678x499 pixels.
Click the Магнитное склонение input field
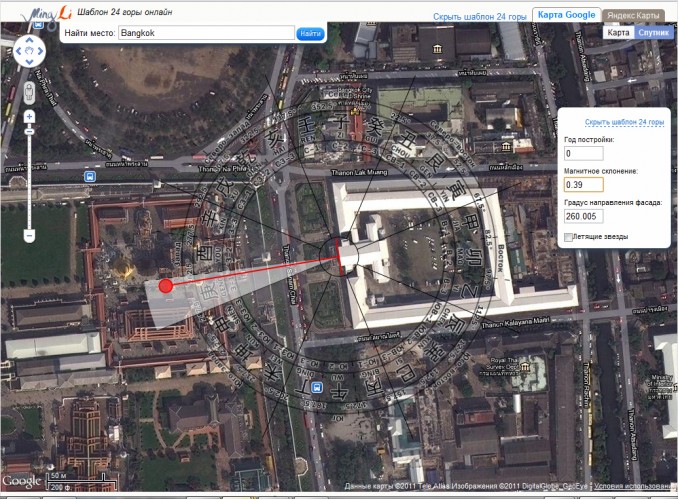coord(584,185)
